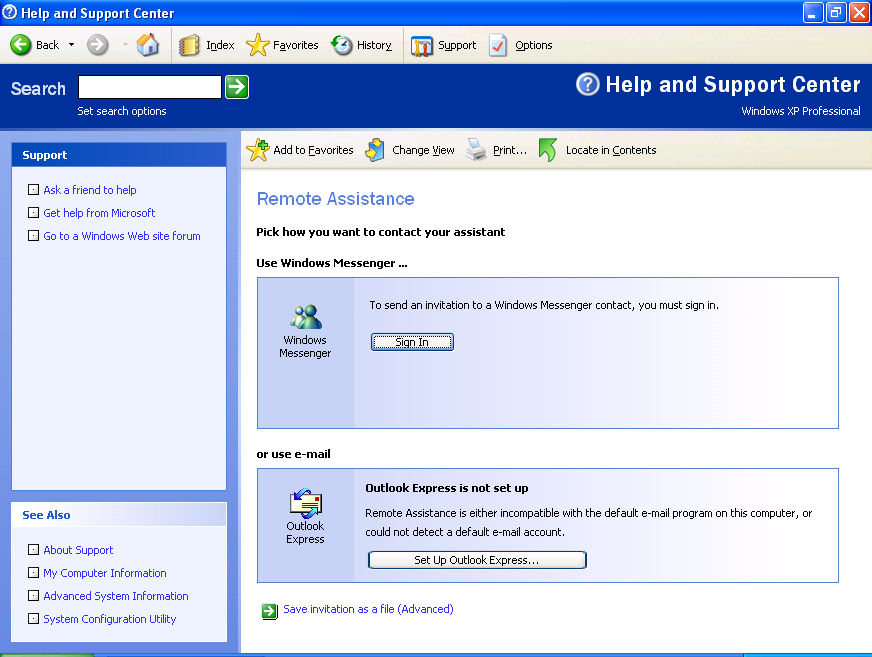The width and height of the screenshot is (872, 657).
Task: Click the Options checklist icon
Action: tap(498, 46)
